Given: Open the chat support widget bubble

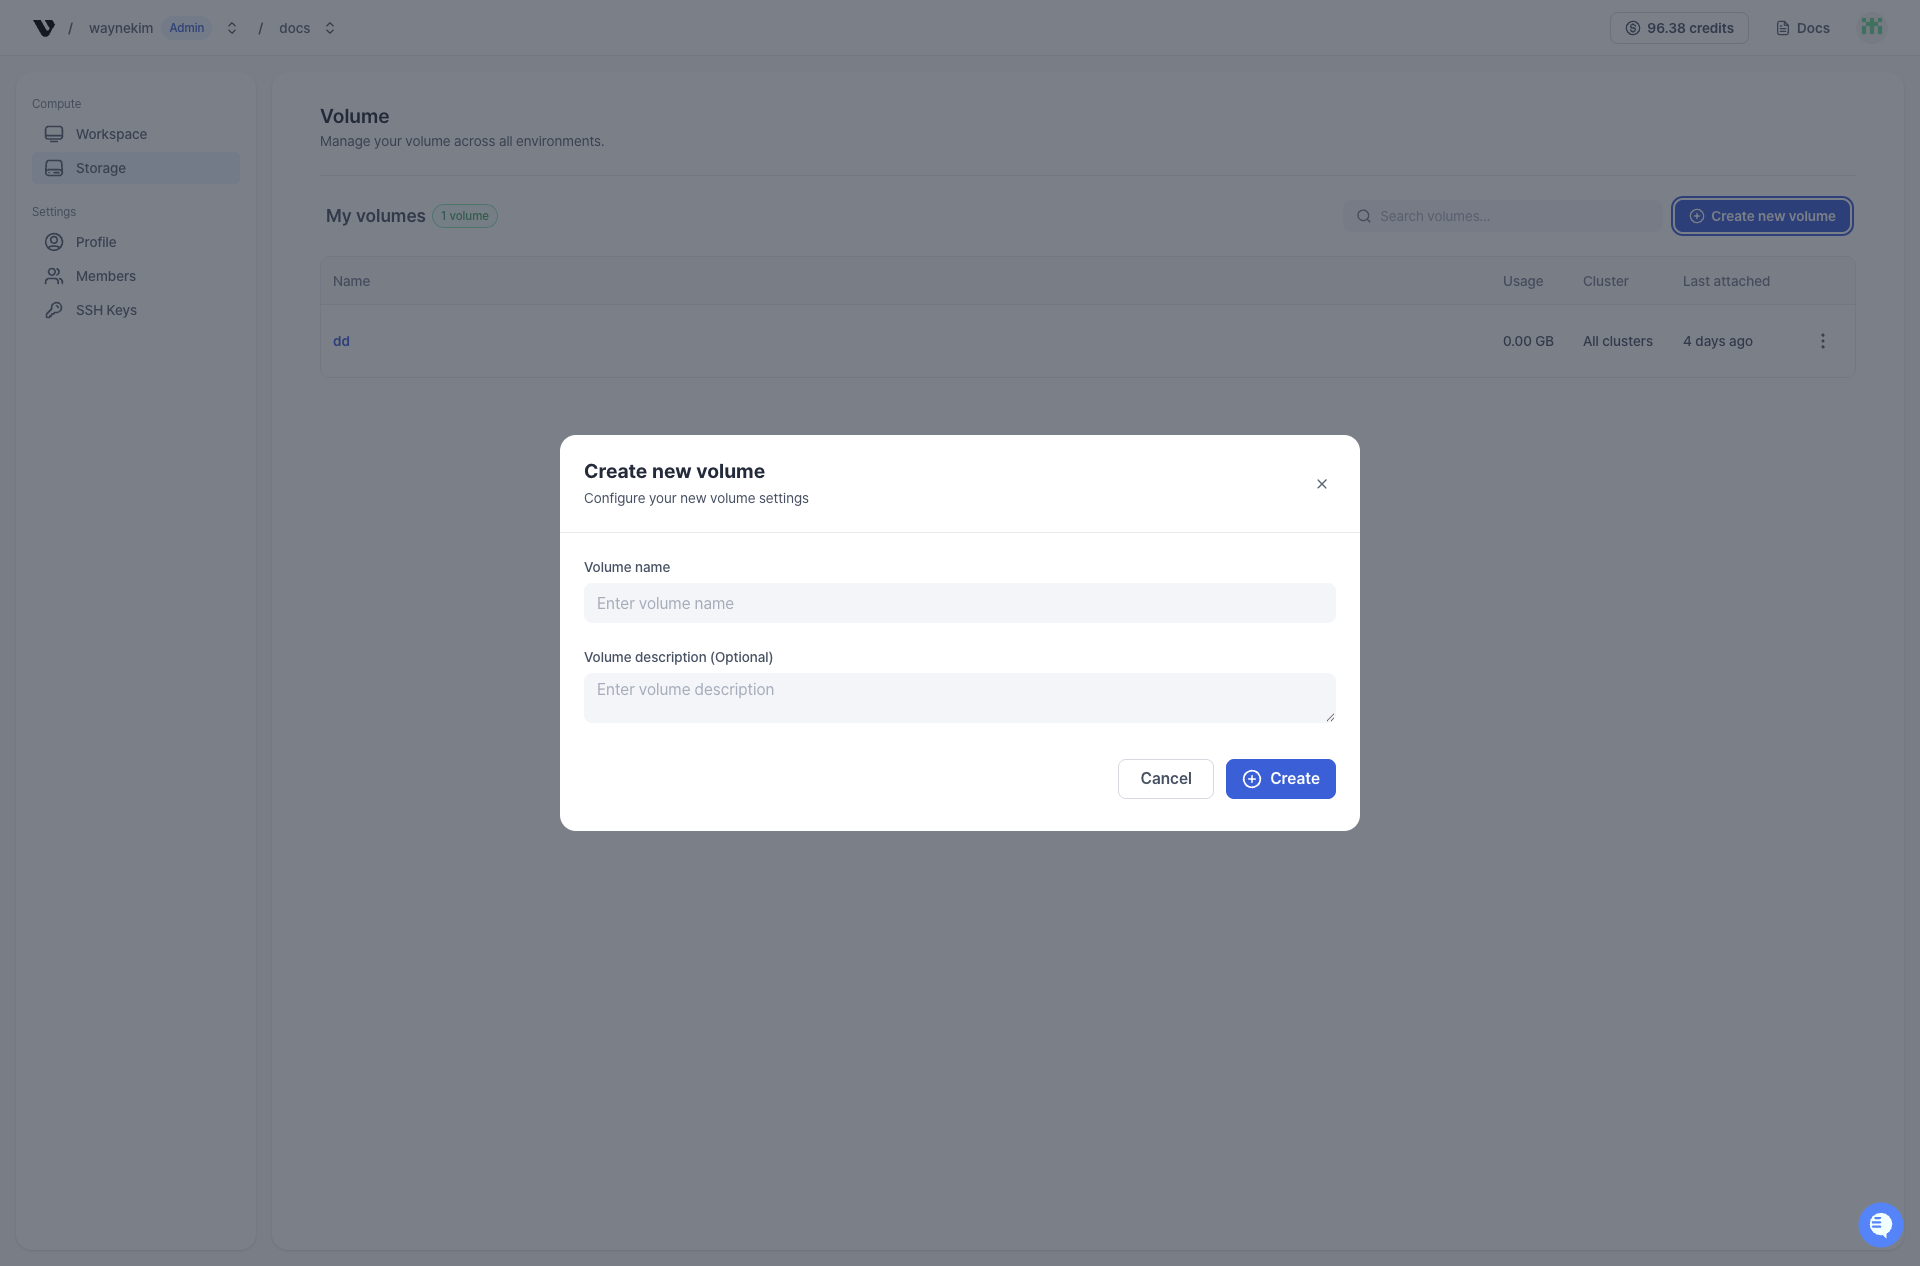Looking at the screenshot, I should [1879, 1224].
